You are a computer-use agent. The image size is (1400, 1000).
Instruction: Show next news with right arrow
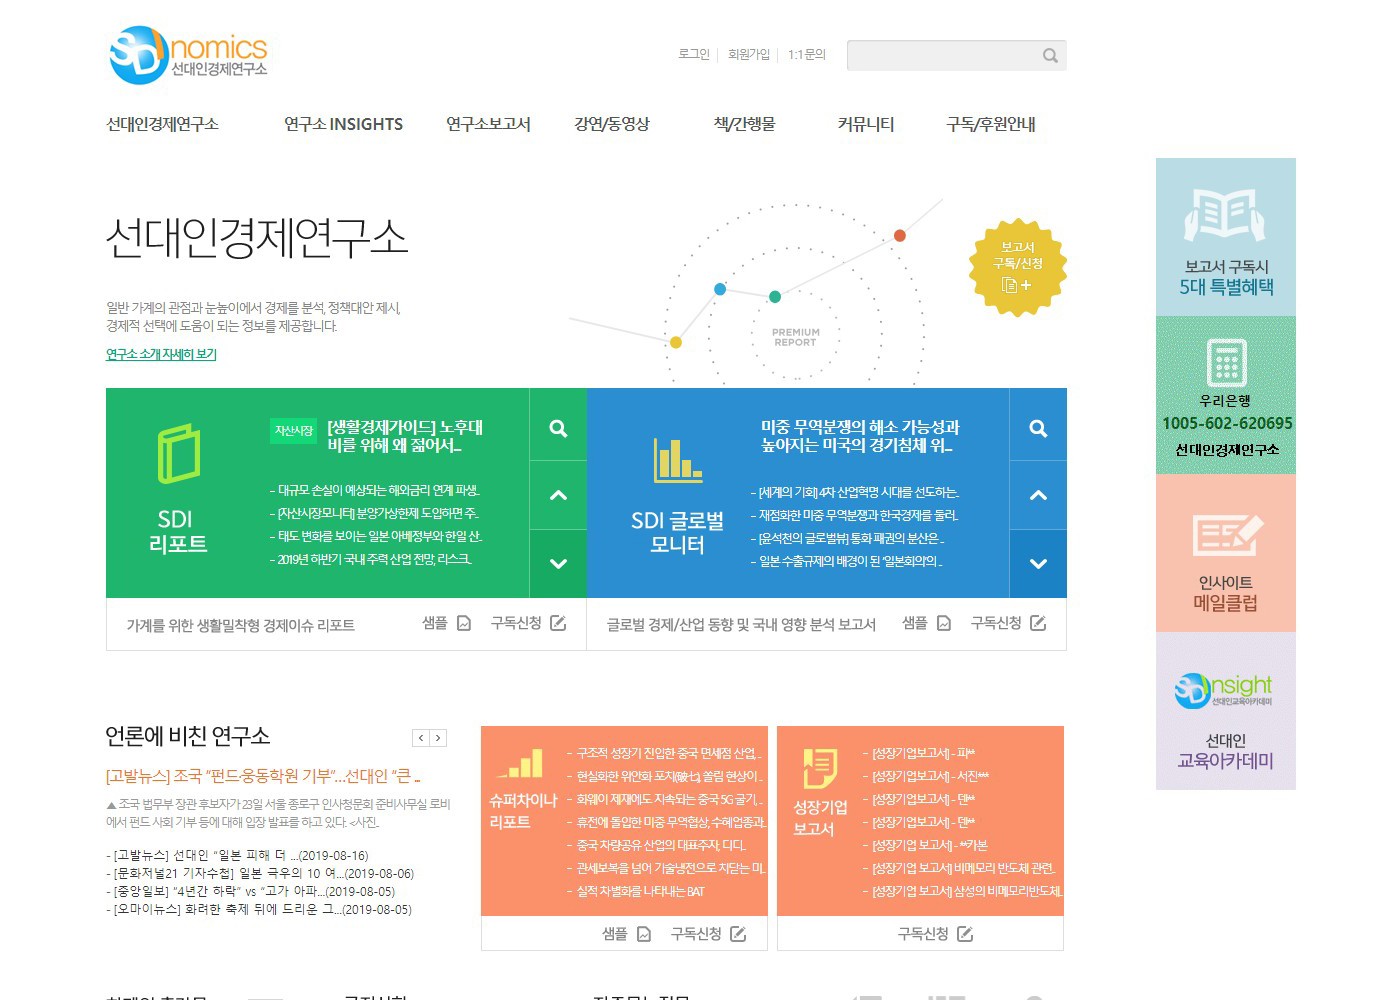click(438, 738)
